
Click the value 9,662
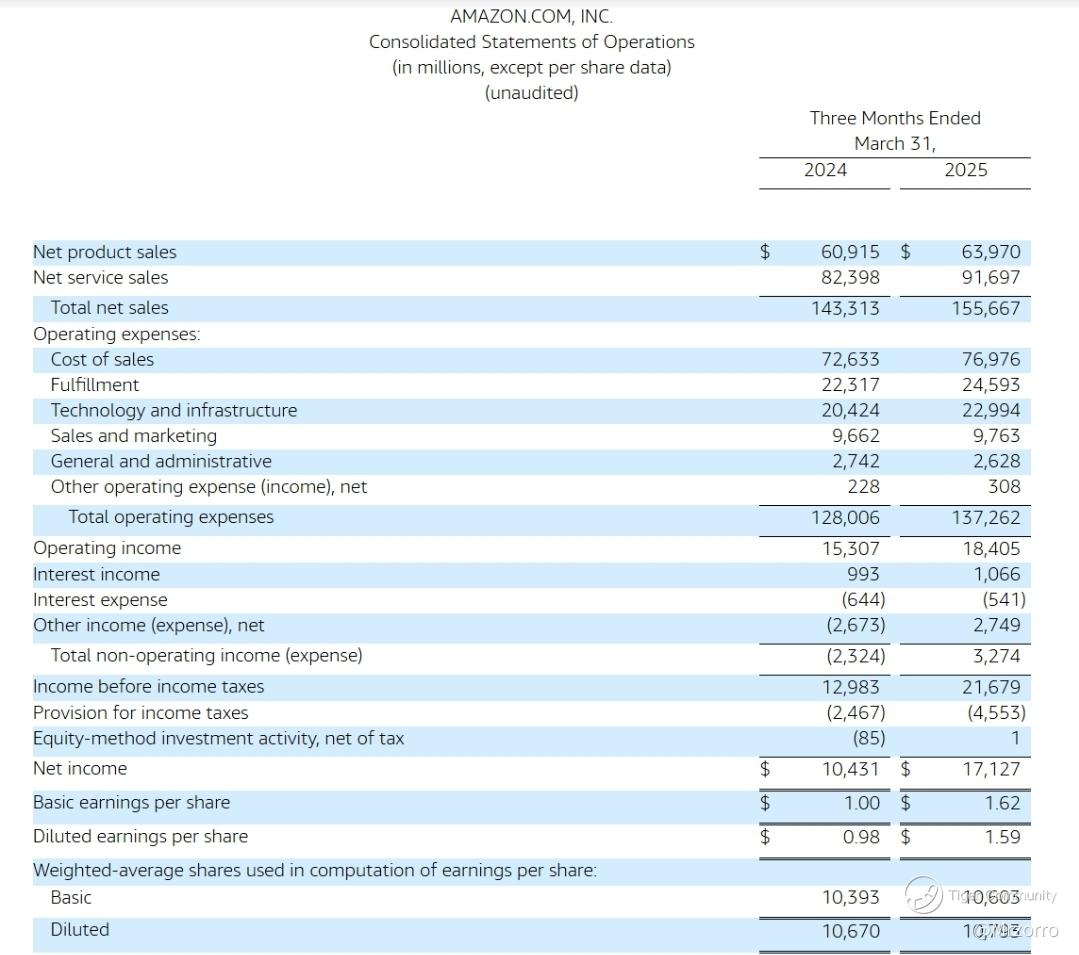[x=855, y=436]
